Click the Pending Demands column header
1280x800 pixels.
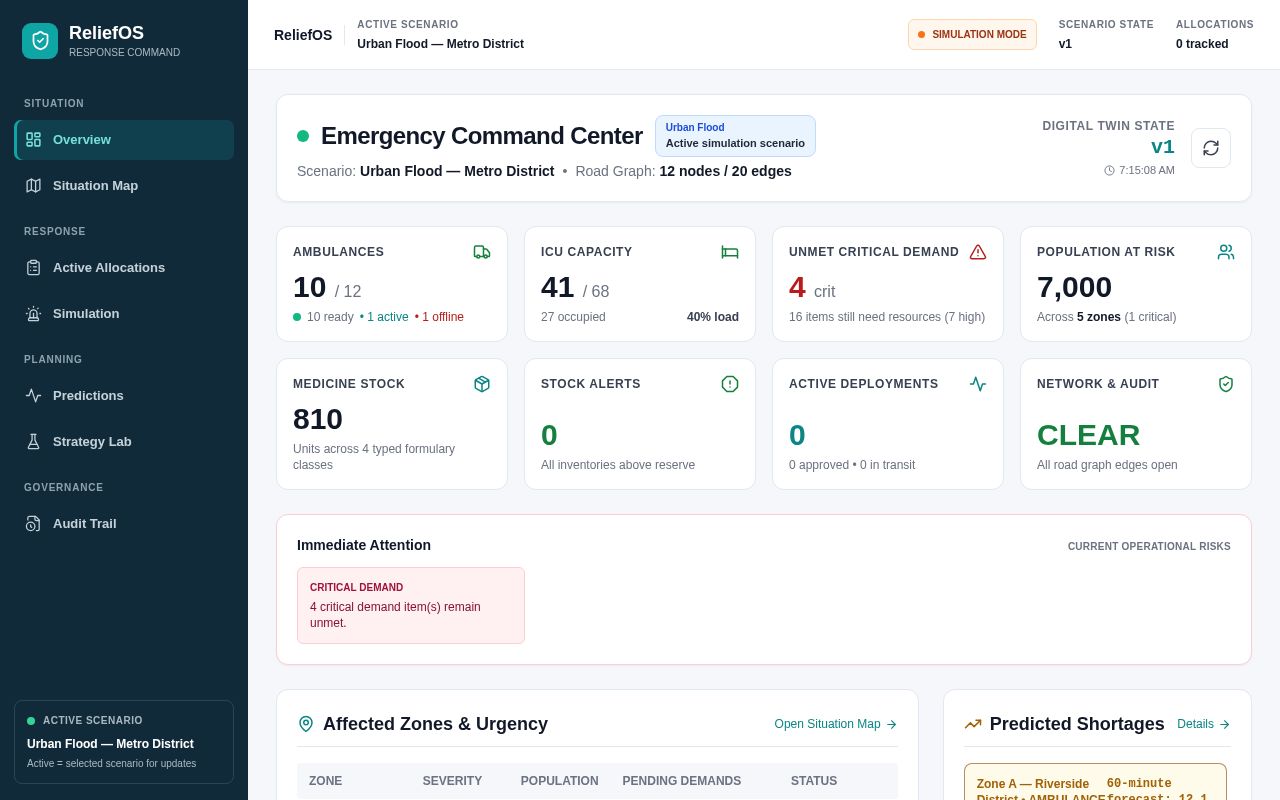click(682, 781)
